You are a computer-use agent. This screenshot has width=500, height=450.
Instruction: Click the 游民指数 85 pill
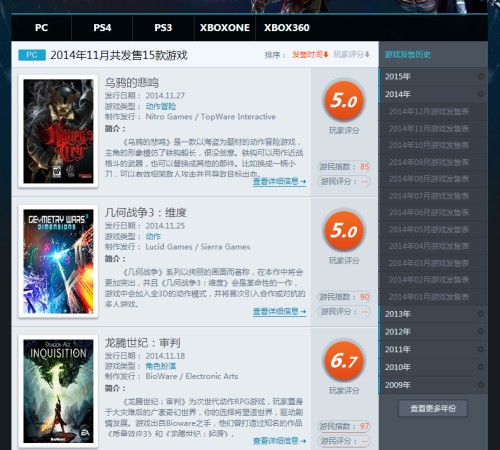(x=344, y=166)
